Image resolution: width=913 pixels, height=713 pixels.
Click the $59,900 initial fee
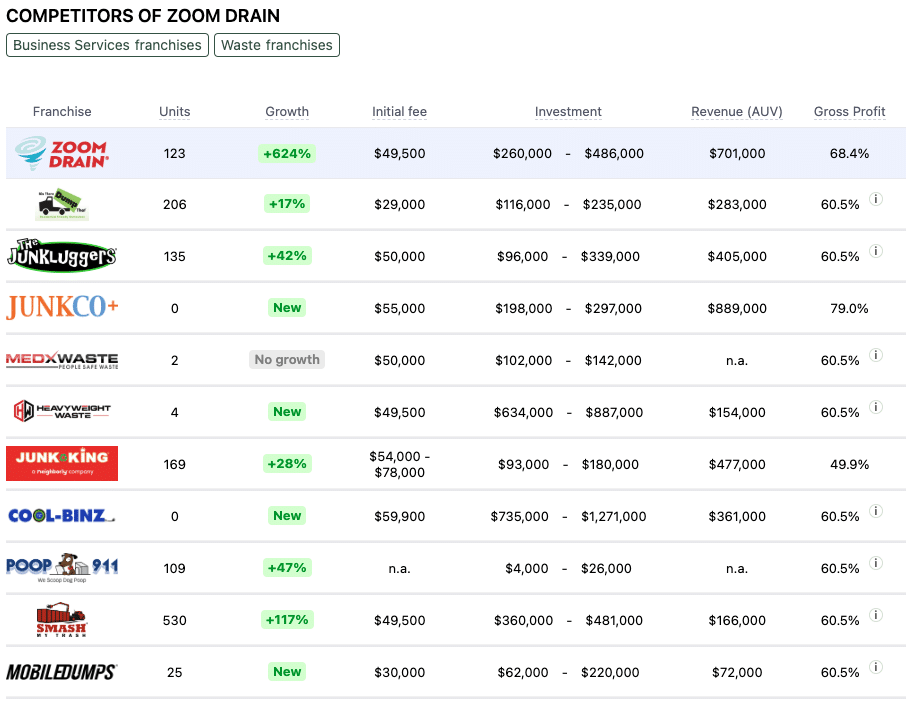(399, 516)
